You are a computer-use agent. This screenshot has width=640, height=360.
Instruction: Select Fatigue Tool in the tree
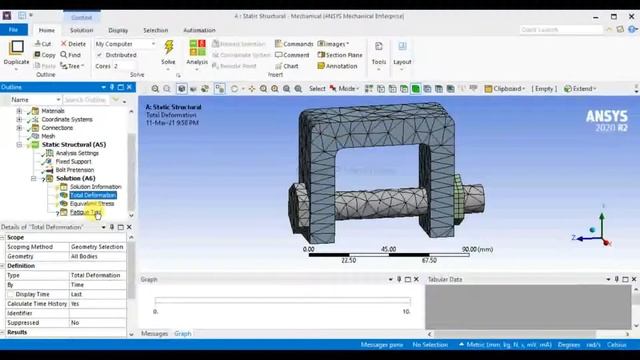86,212
